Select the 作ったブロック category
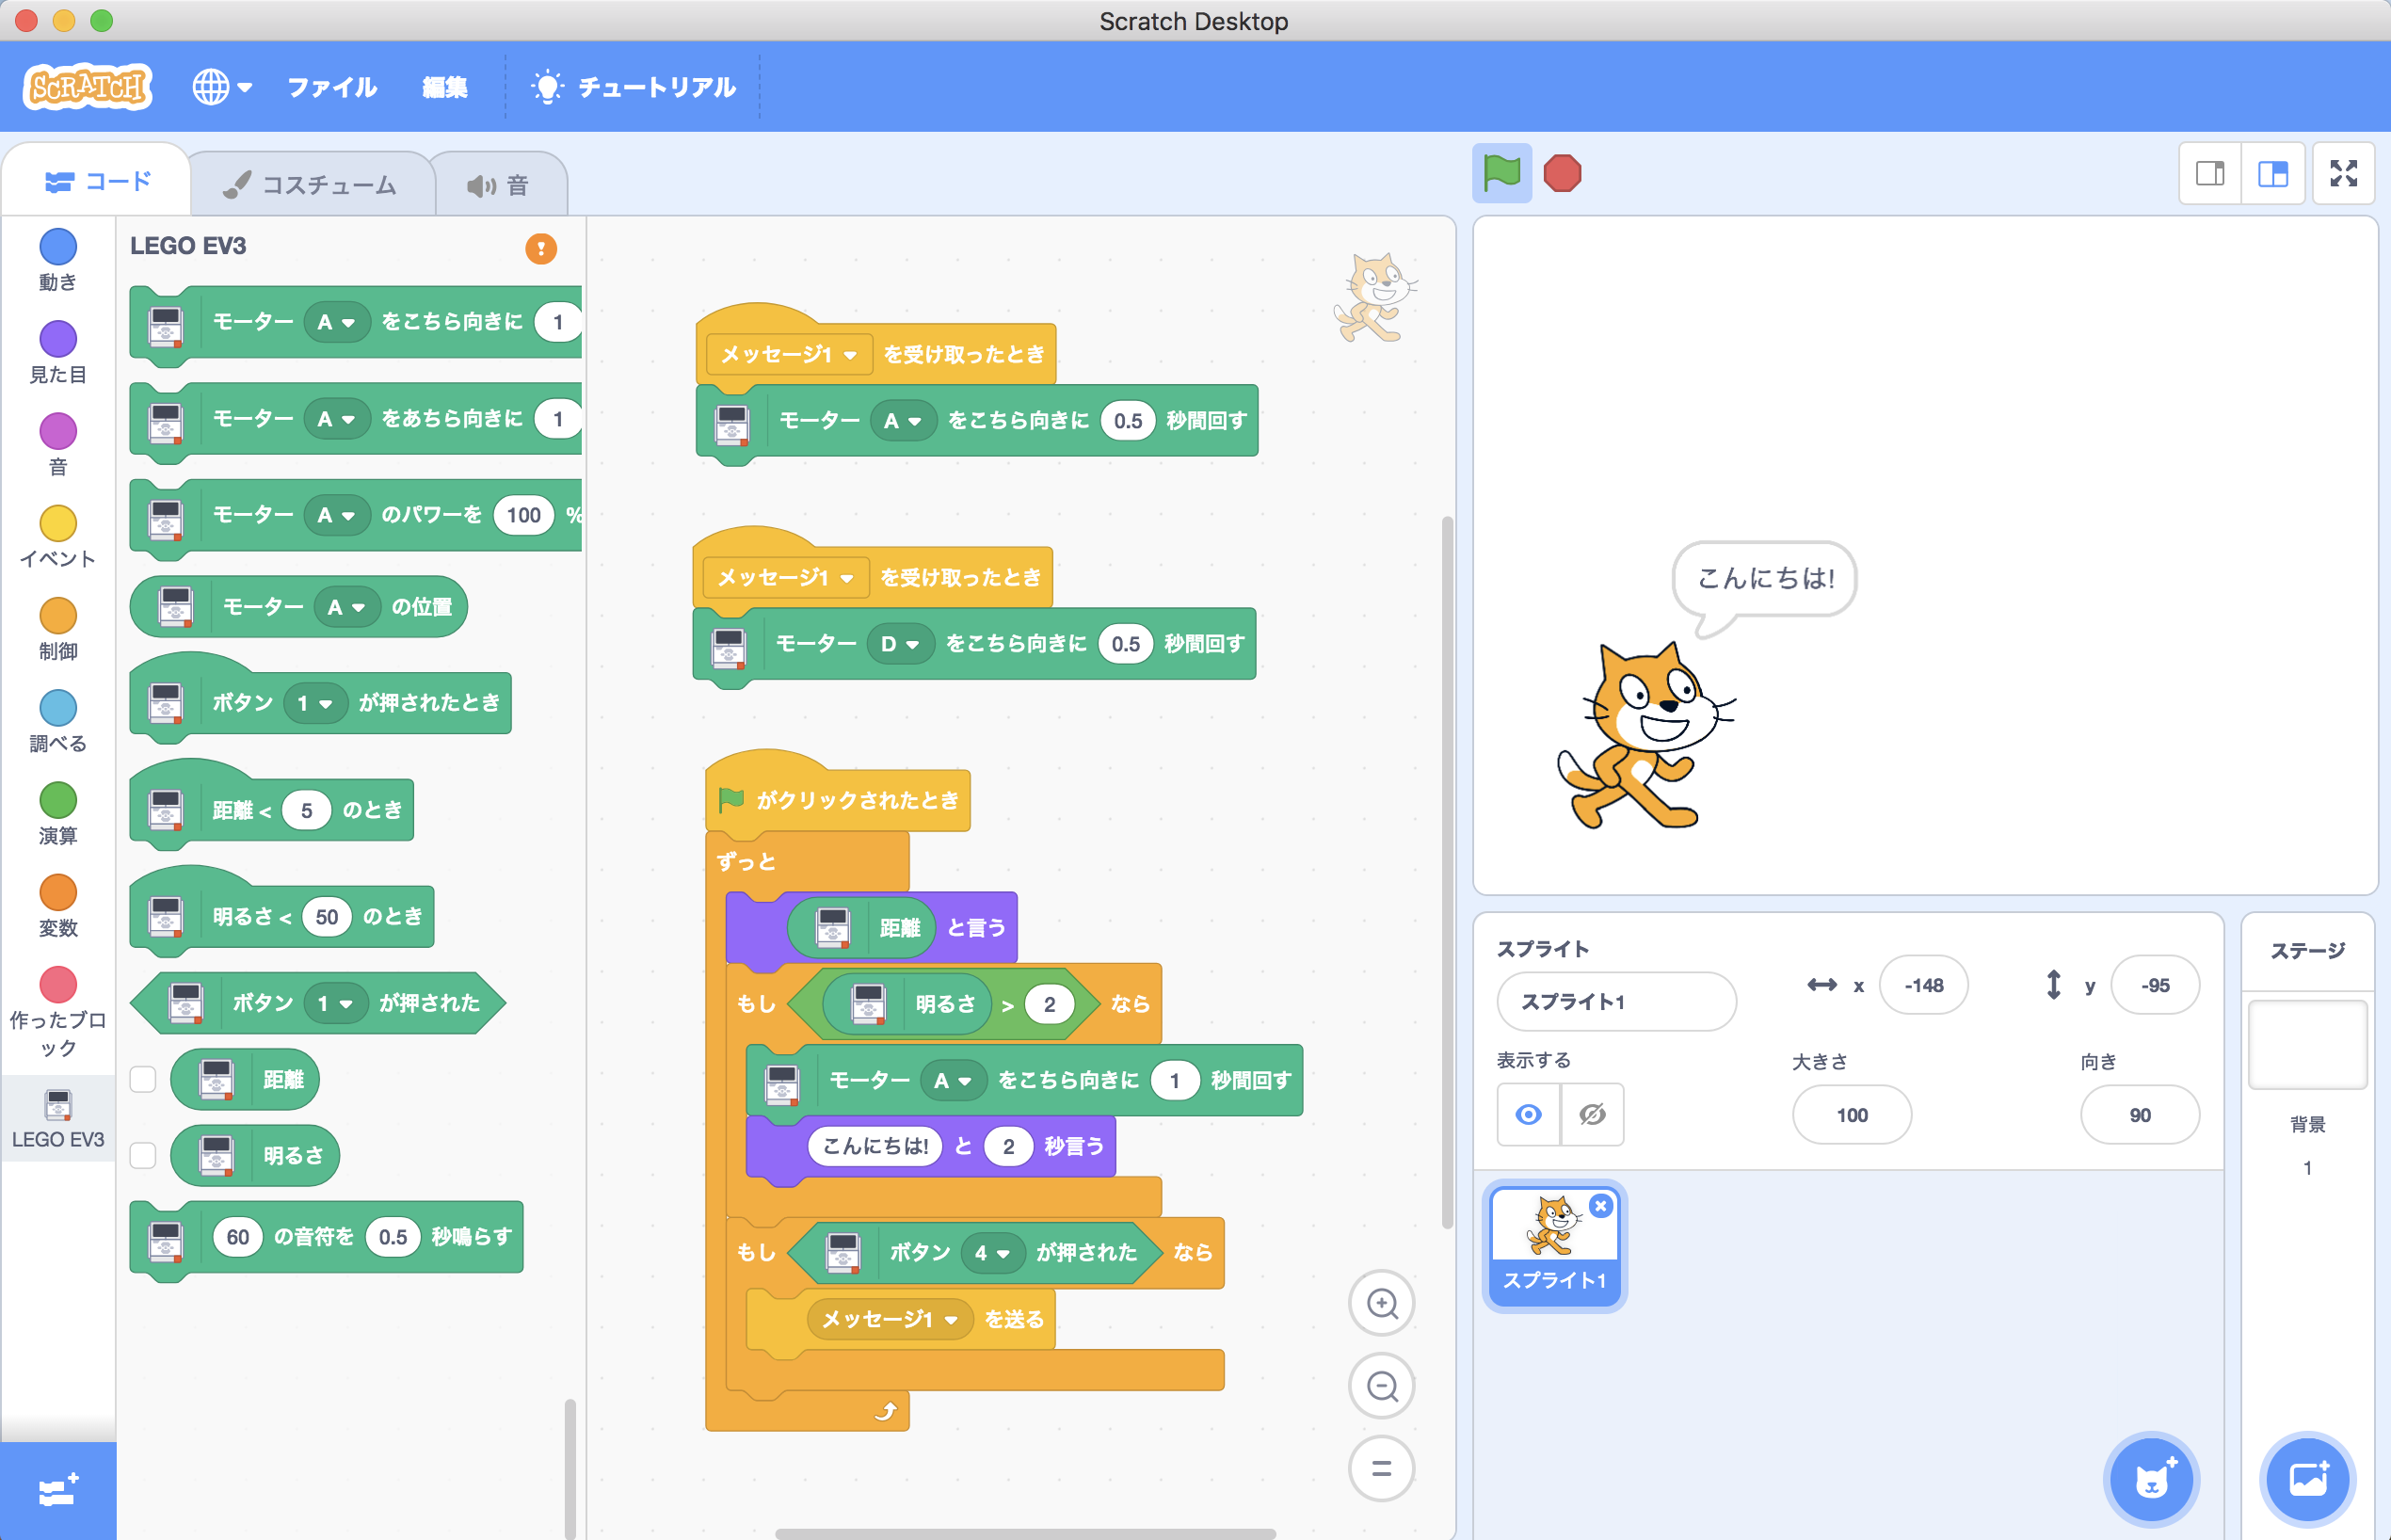This screenshot has height=1540, width=2391. (x=58, y=1012)
